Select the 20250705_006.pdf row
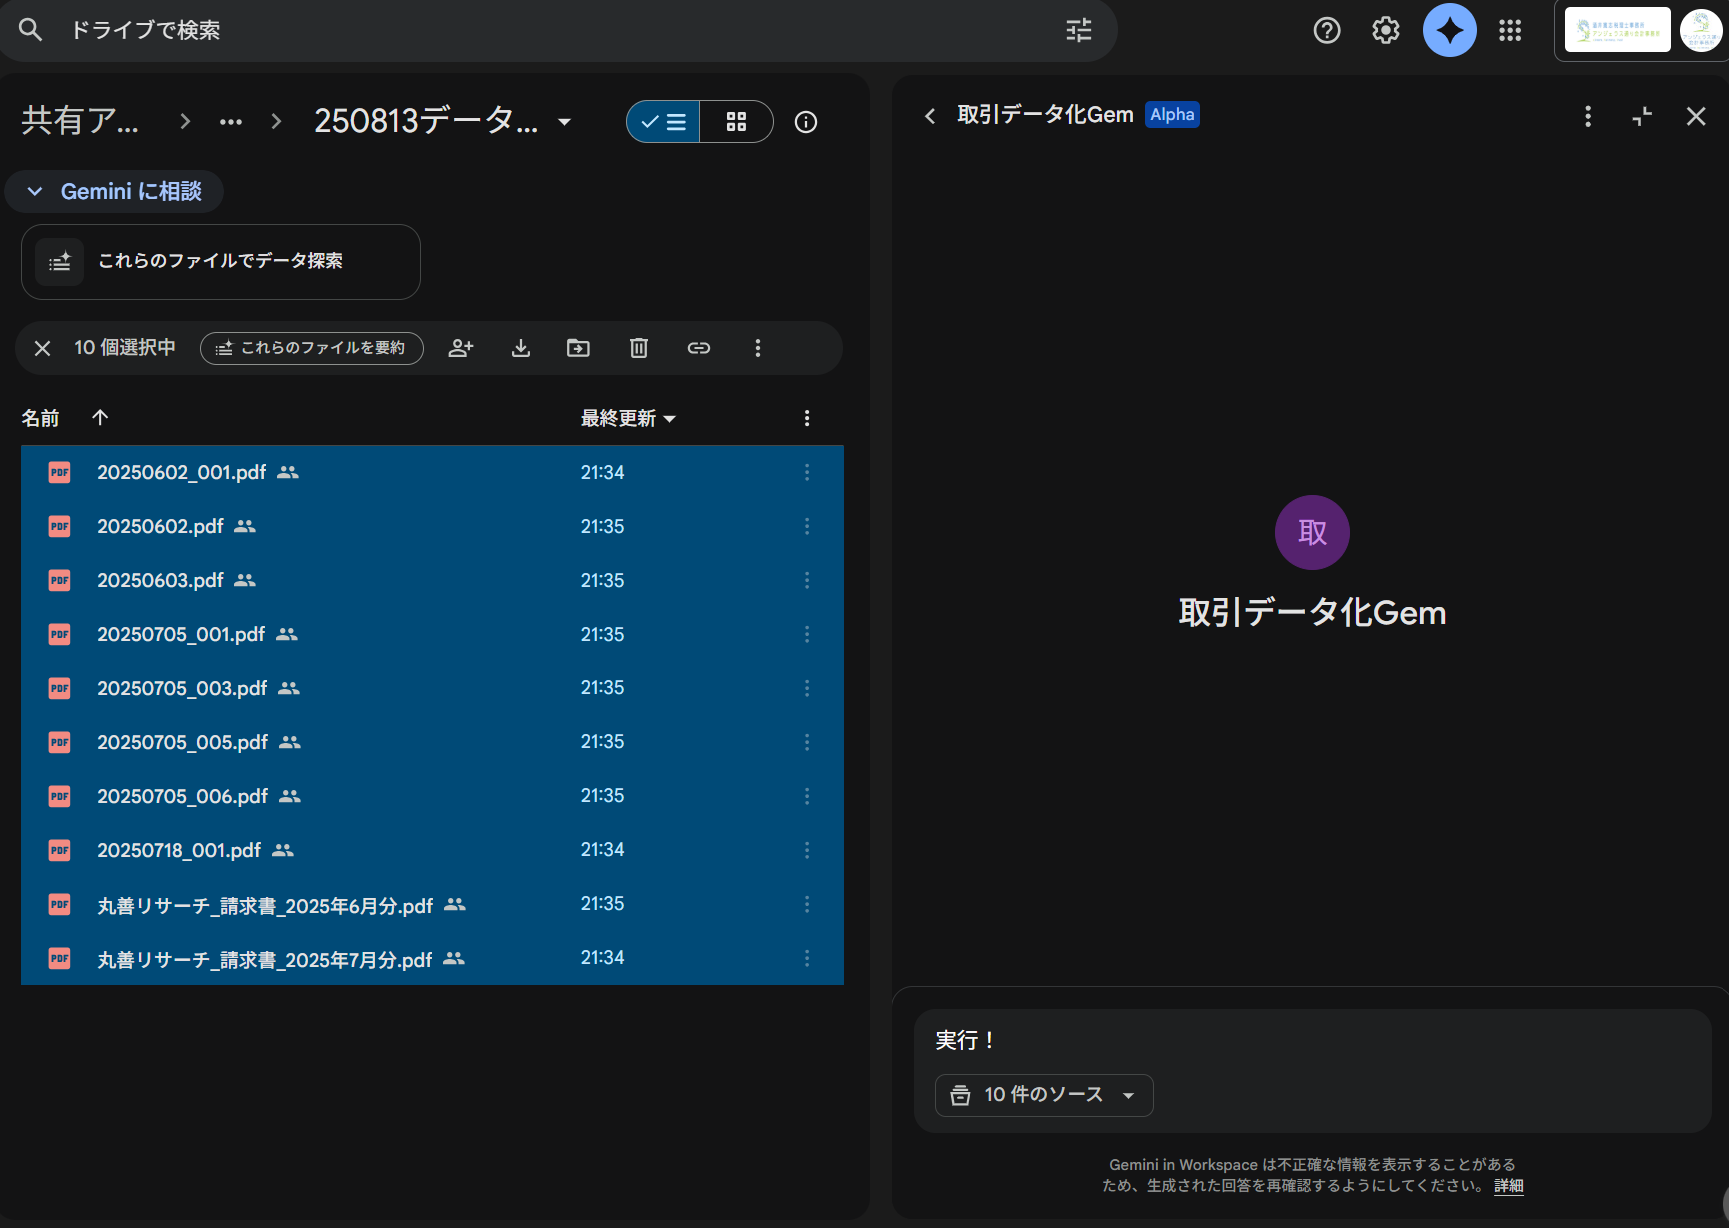The height and width of the screenshot is (1228, 1729). coord(432,796)
